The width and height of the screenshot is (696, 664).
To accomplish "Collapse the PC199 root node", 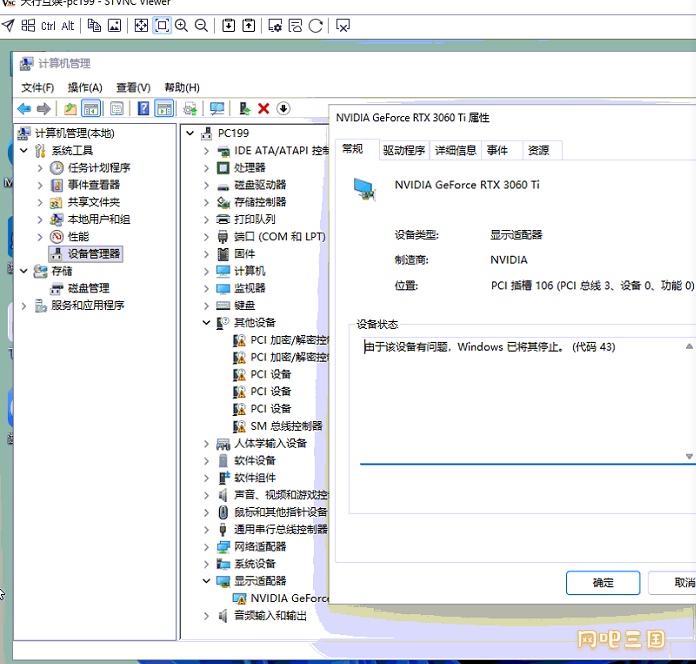I will click(190, 133).
